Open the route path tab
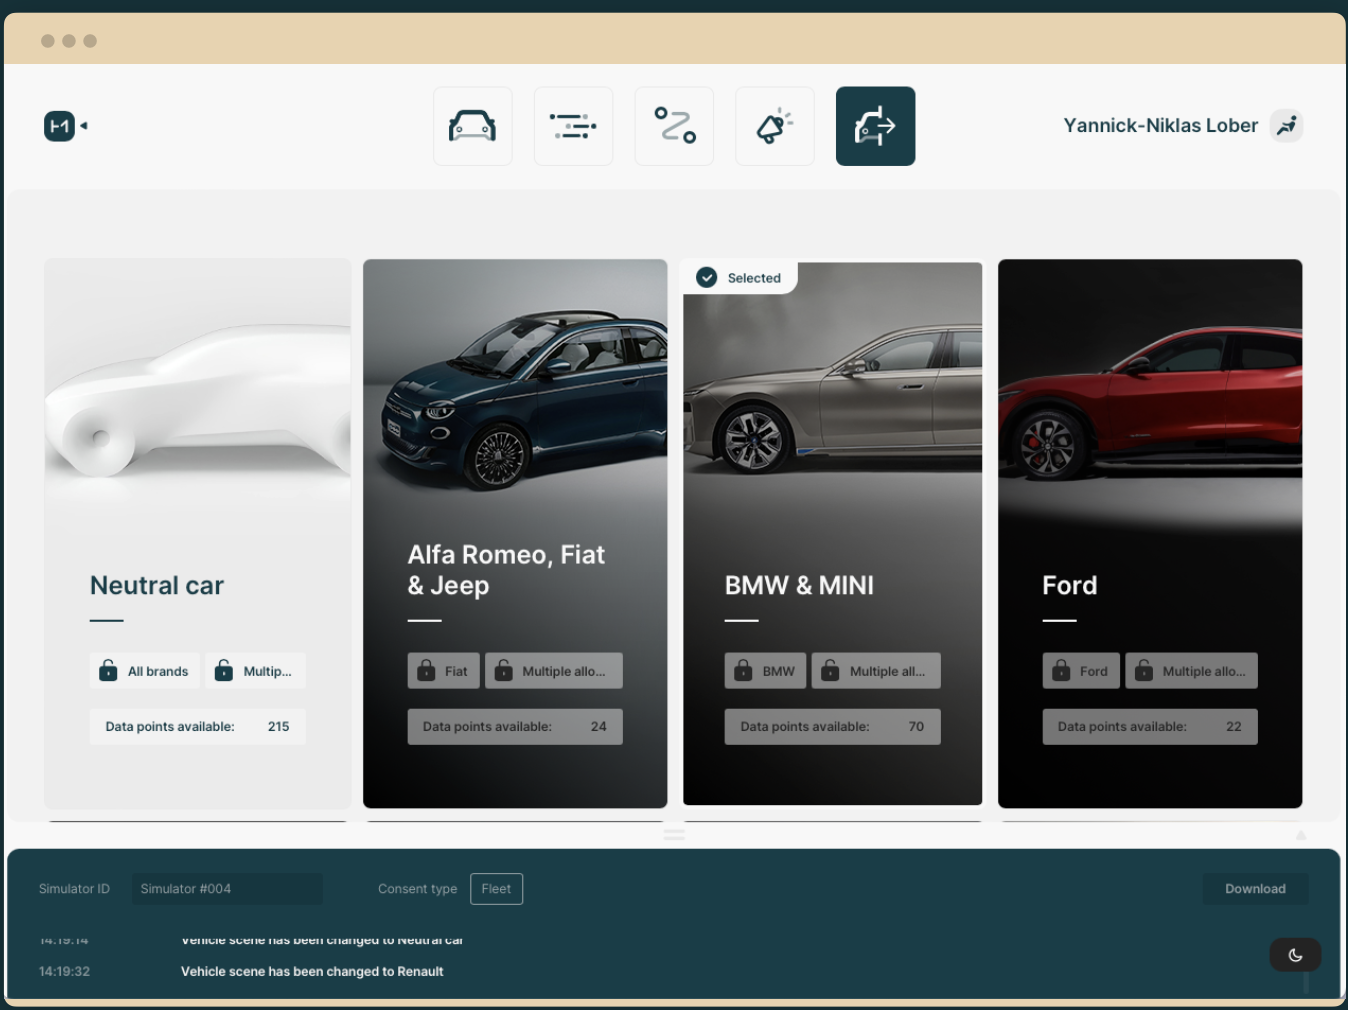Screen dimensions: 1348x1010 674,126
